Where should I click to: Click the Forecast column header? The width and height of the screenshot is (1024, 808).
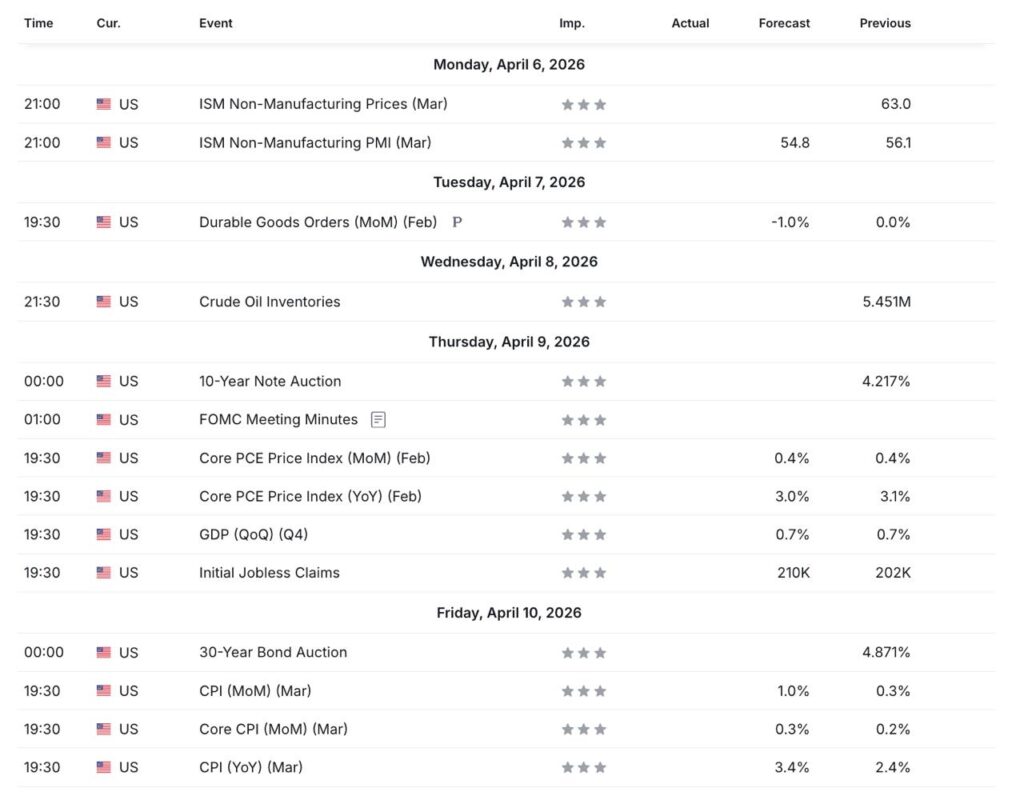[x=784, y=23]
